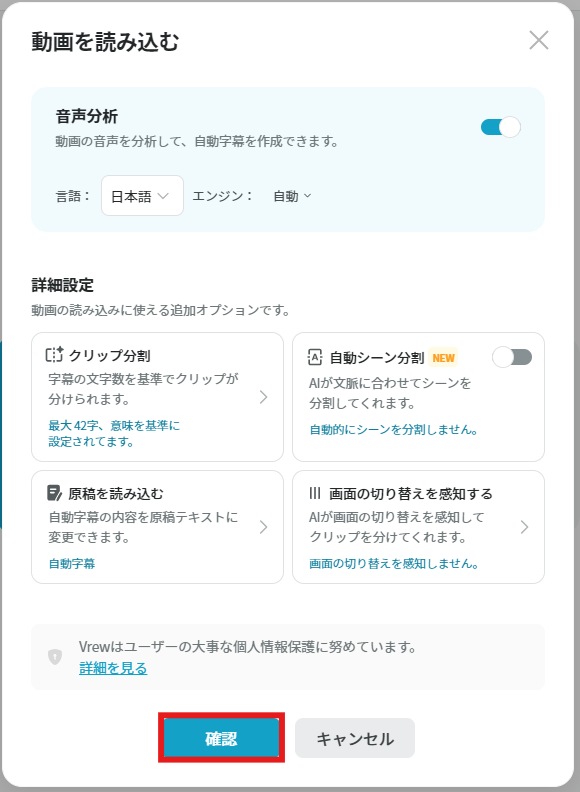Image resolution: width=580 pixels, height=792 pixels.
Task: Expand 画面の切り替えを感知する via chevron
Action: coord(524,527)
